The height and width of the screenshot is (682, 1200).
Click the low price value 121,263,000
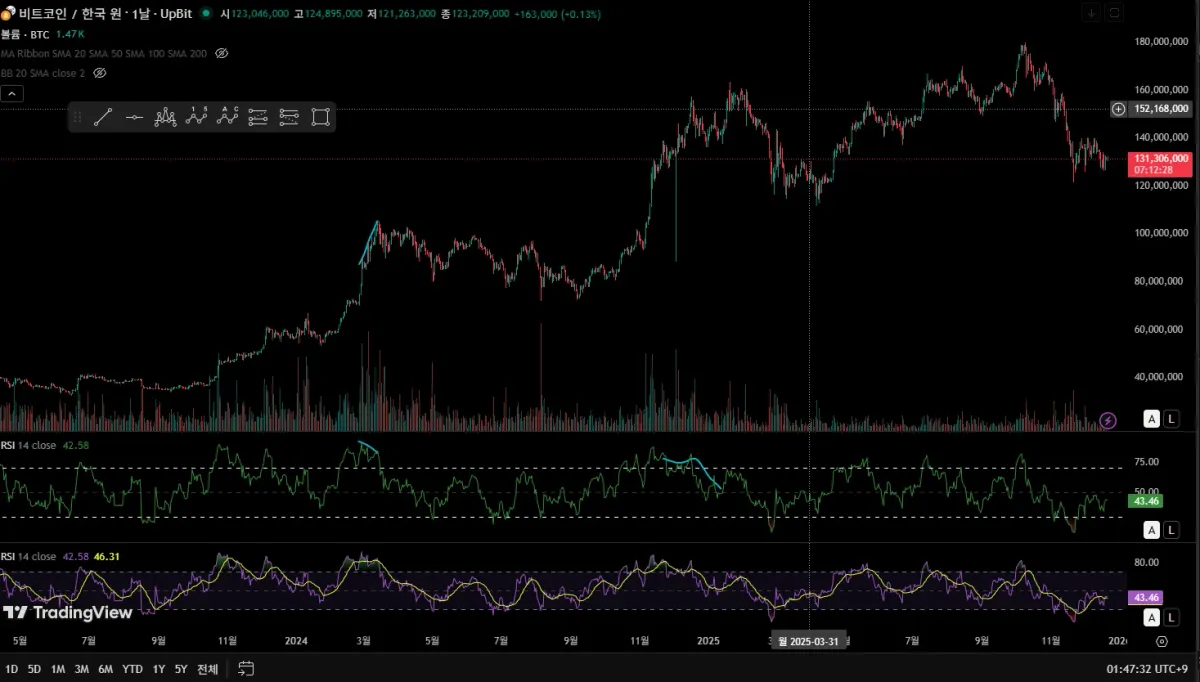[407, 14]
